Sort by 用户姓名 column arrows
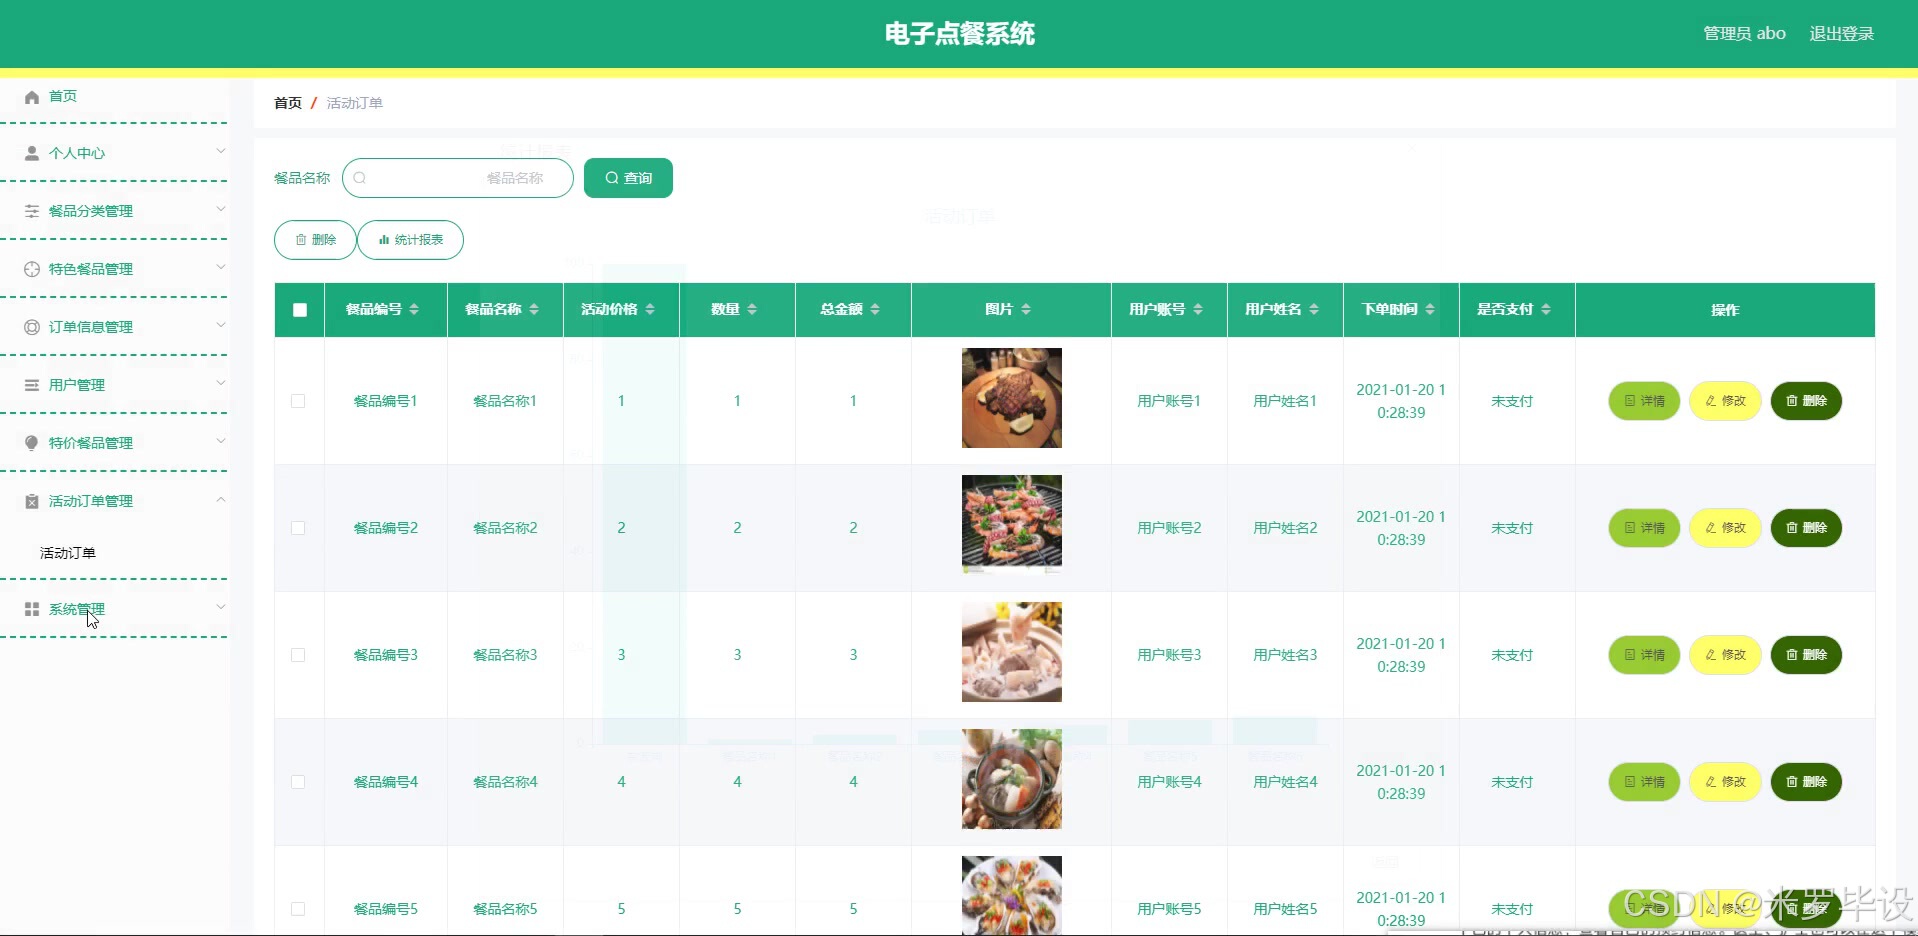This screenshot has height=936, width=1918. (1314, 310)
